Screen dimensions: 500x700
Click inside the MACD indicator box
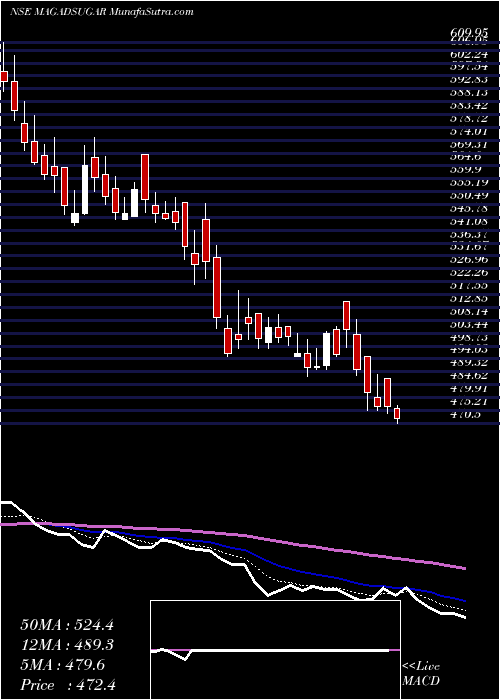tap(275, 650)
